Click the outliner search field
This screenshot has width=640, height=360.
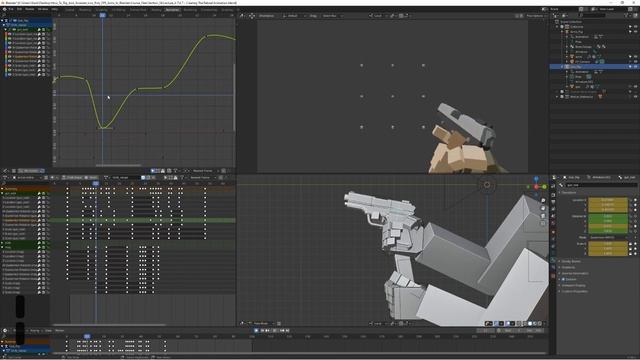tap(592, 16)
